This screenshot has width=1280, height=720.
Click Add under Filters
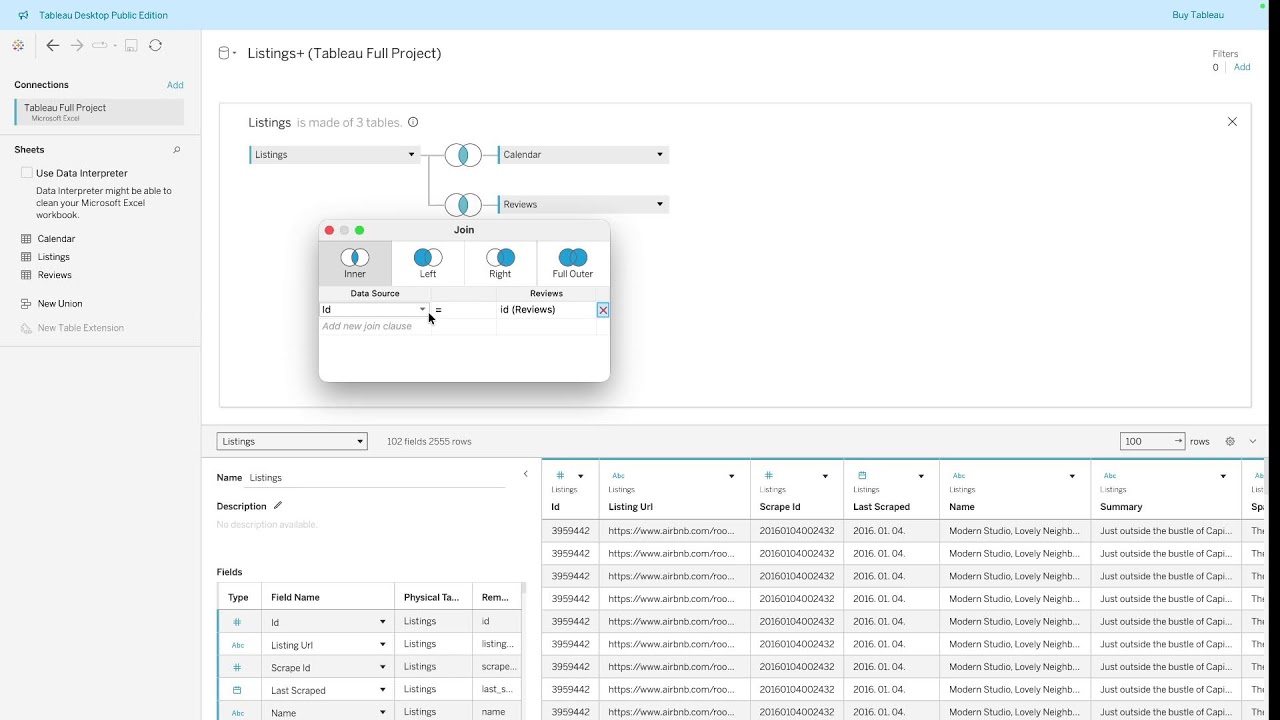click(x=1242, y=68)
